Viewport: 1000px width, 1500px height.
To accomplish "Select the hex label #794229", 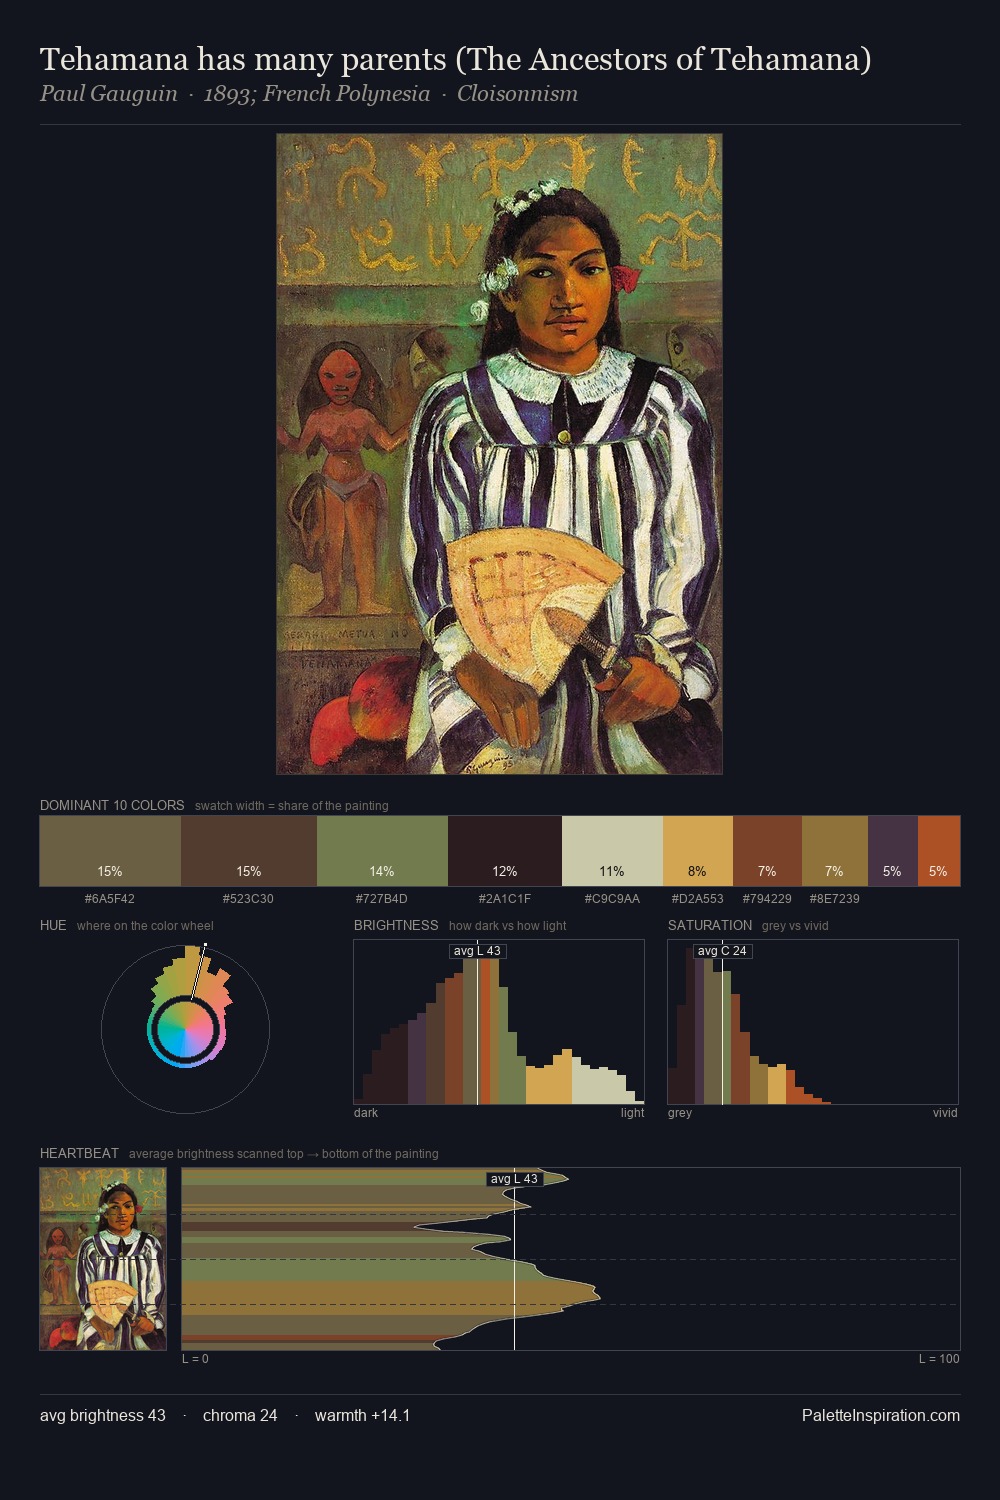I will [767, 899].
